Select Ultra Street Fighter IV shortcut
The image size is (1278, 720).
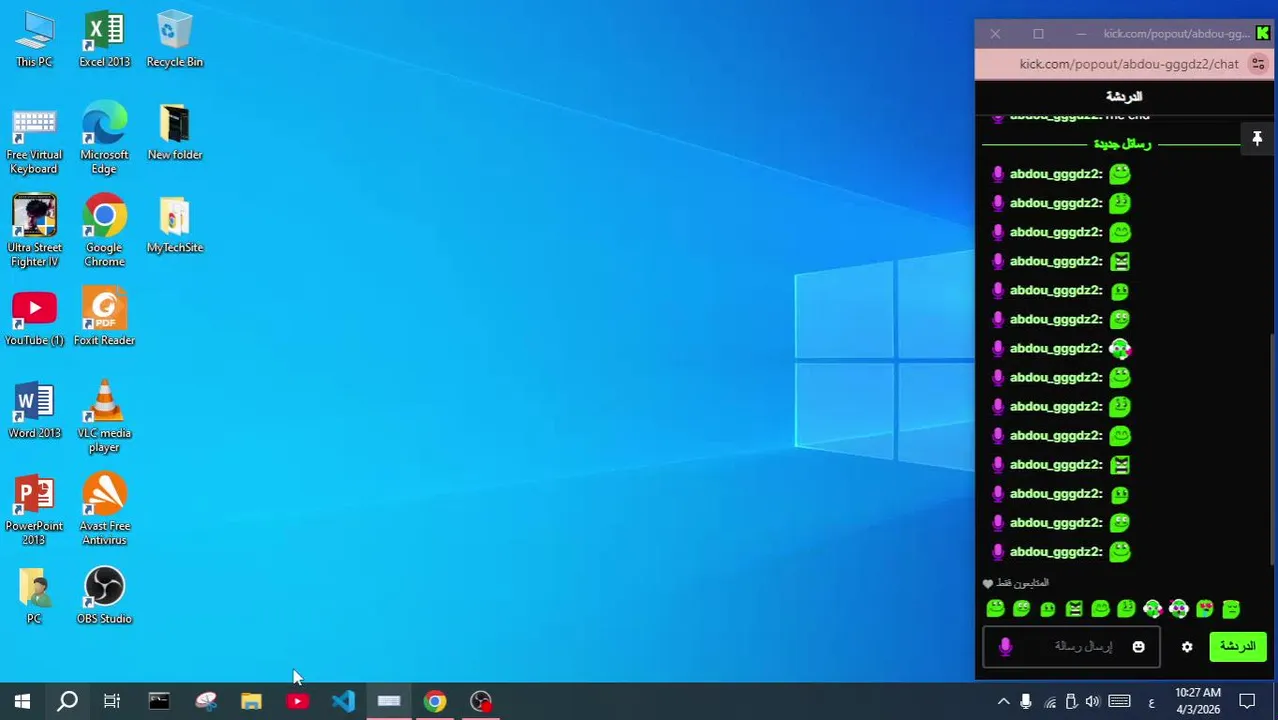pos(34,232)
